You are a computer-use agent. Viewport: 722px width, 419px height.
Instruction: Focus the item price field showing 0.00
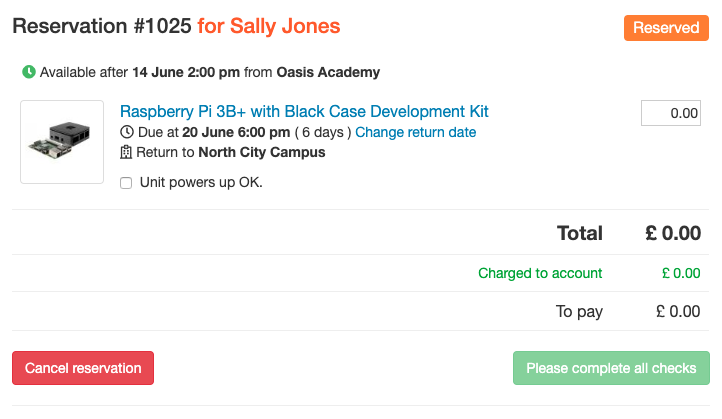[670, 113]
